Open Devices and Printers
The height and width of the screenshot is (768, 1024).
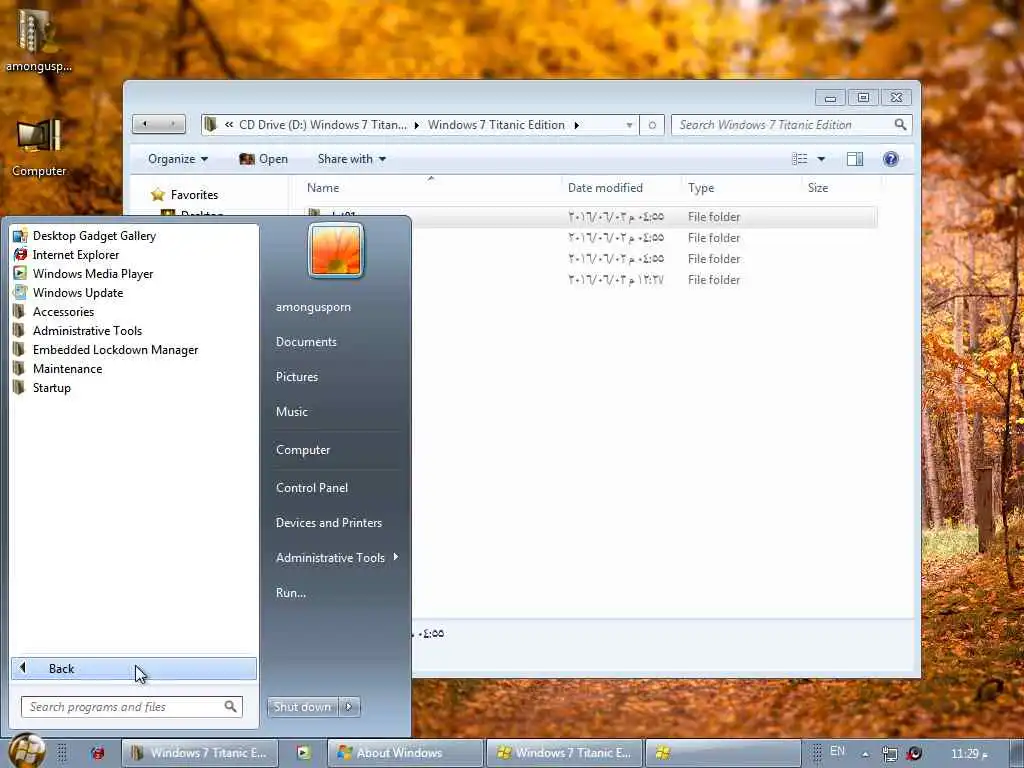(x=329, y=522)
